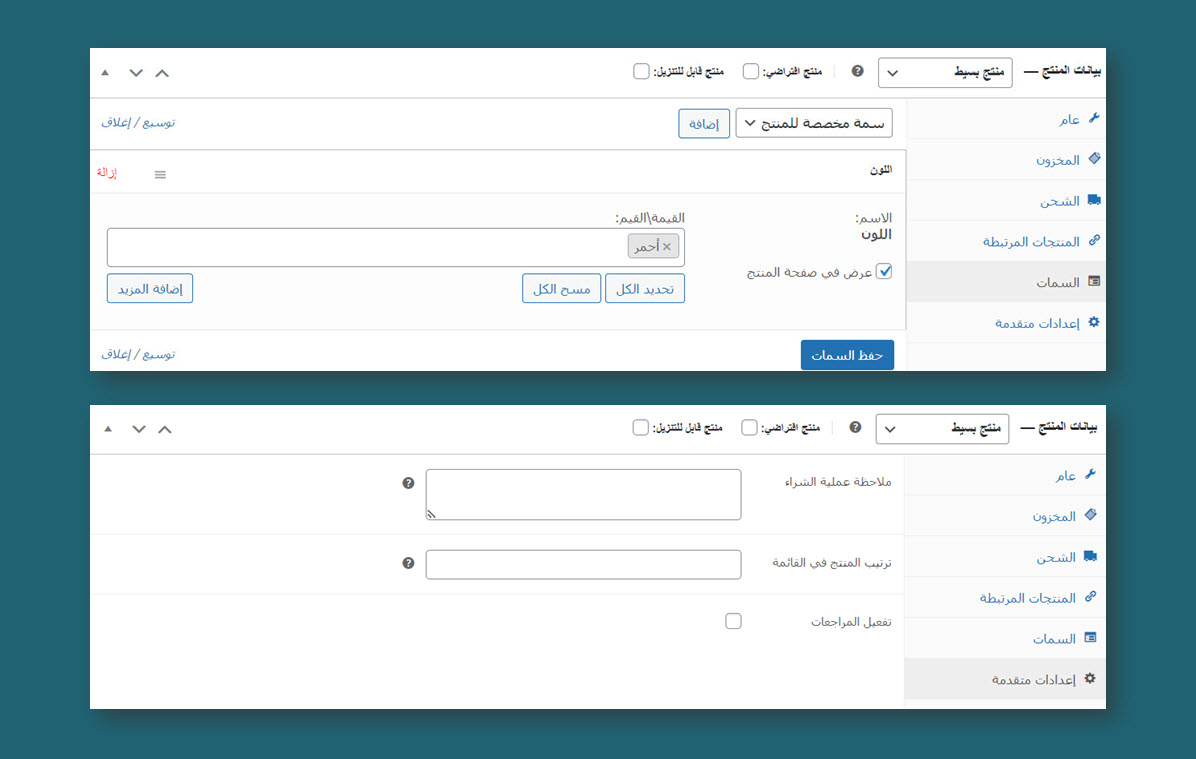Click the drag handle icon on اللون attribute row
The width and height of the screenshot is (1196, 759).
160,174
